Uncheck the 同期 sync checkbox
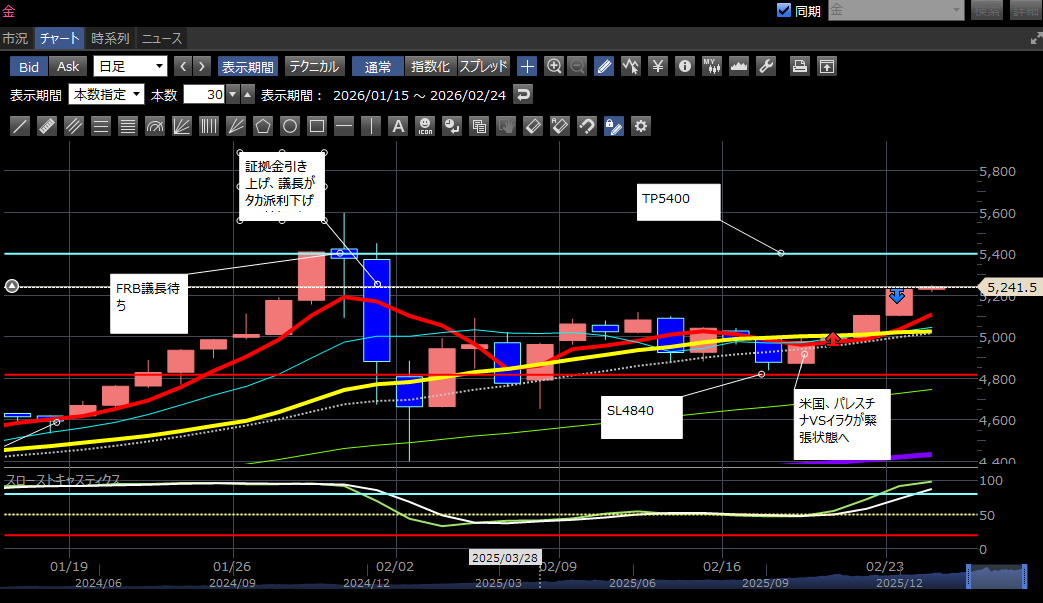 [784, 11]
